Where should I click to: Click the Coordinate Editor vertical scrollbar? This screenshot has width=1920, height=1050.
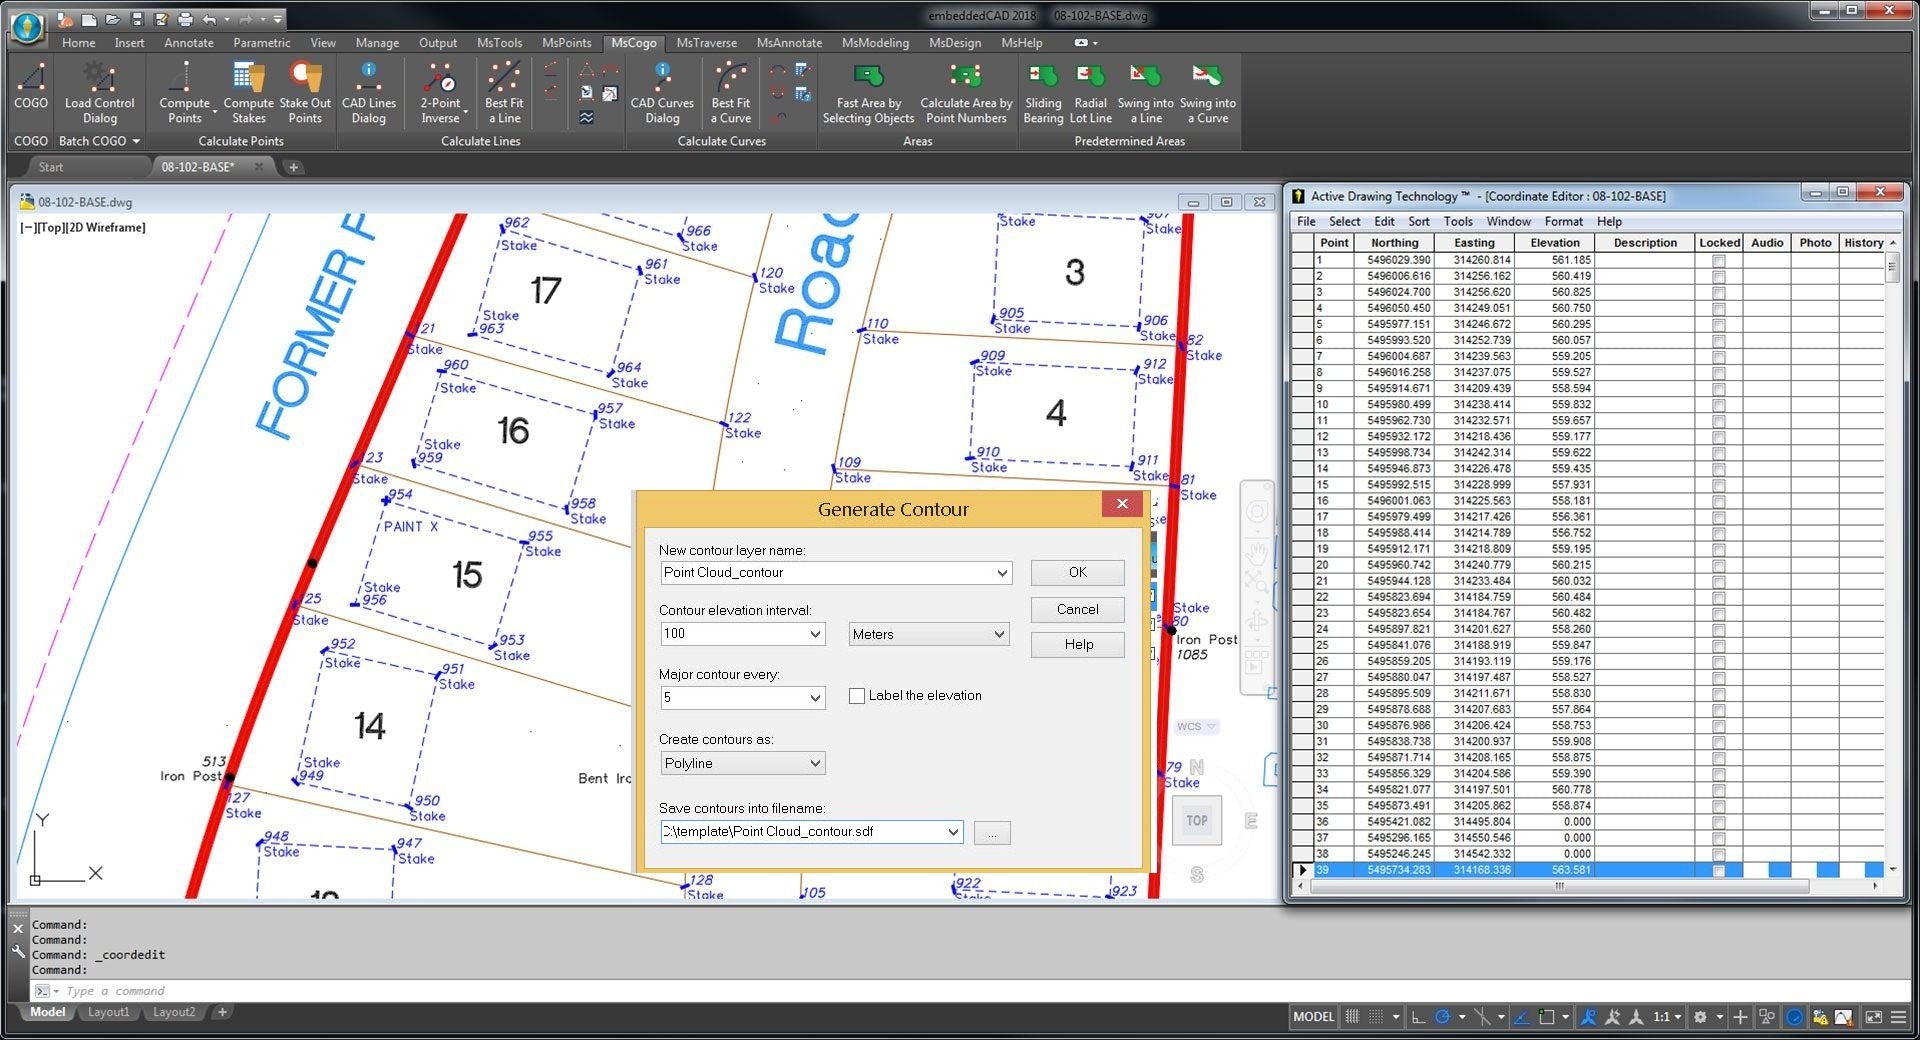click(x=1892, y=269)
